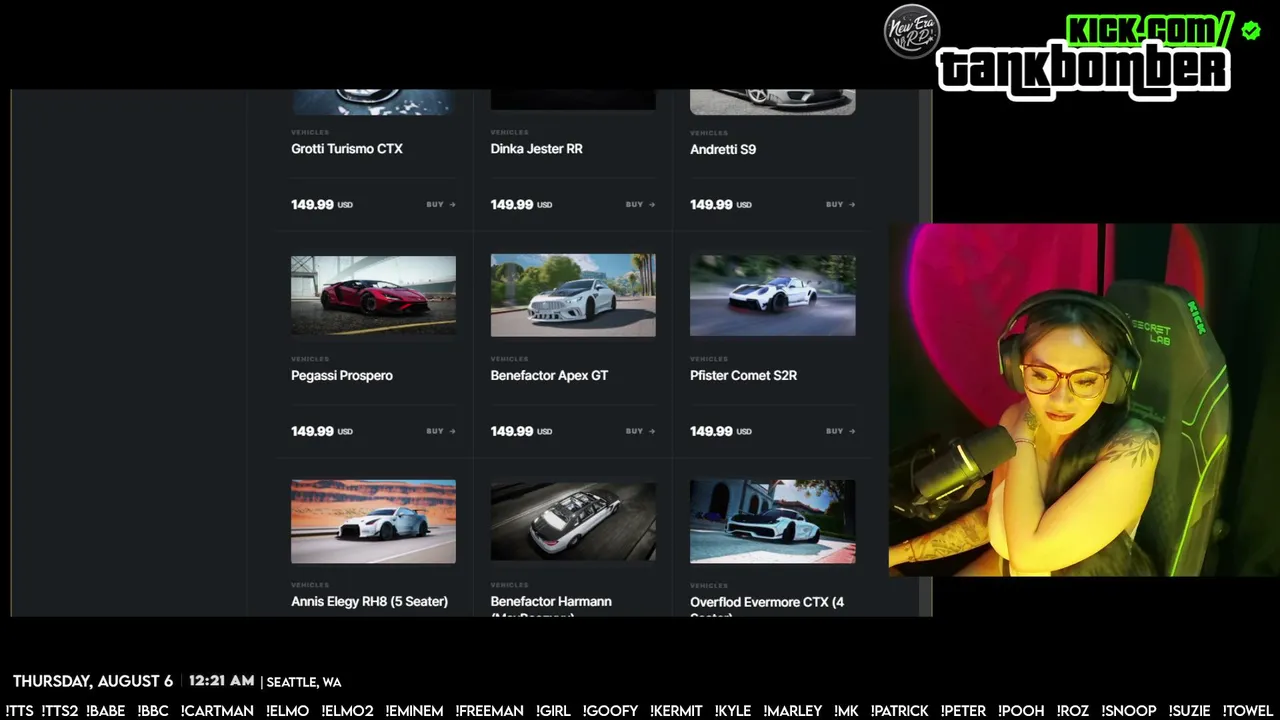Click the green verified checkmark badge
The image size is (1280, 720).
[1251, 31]
